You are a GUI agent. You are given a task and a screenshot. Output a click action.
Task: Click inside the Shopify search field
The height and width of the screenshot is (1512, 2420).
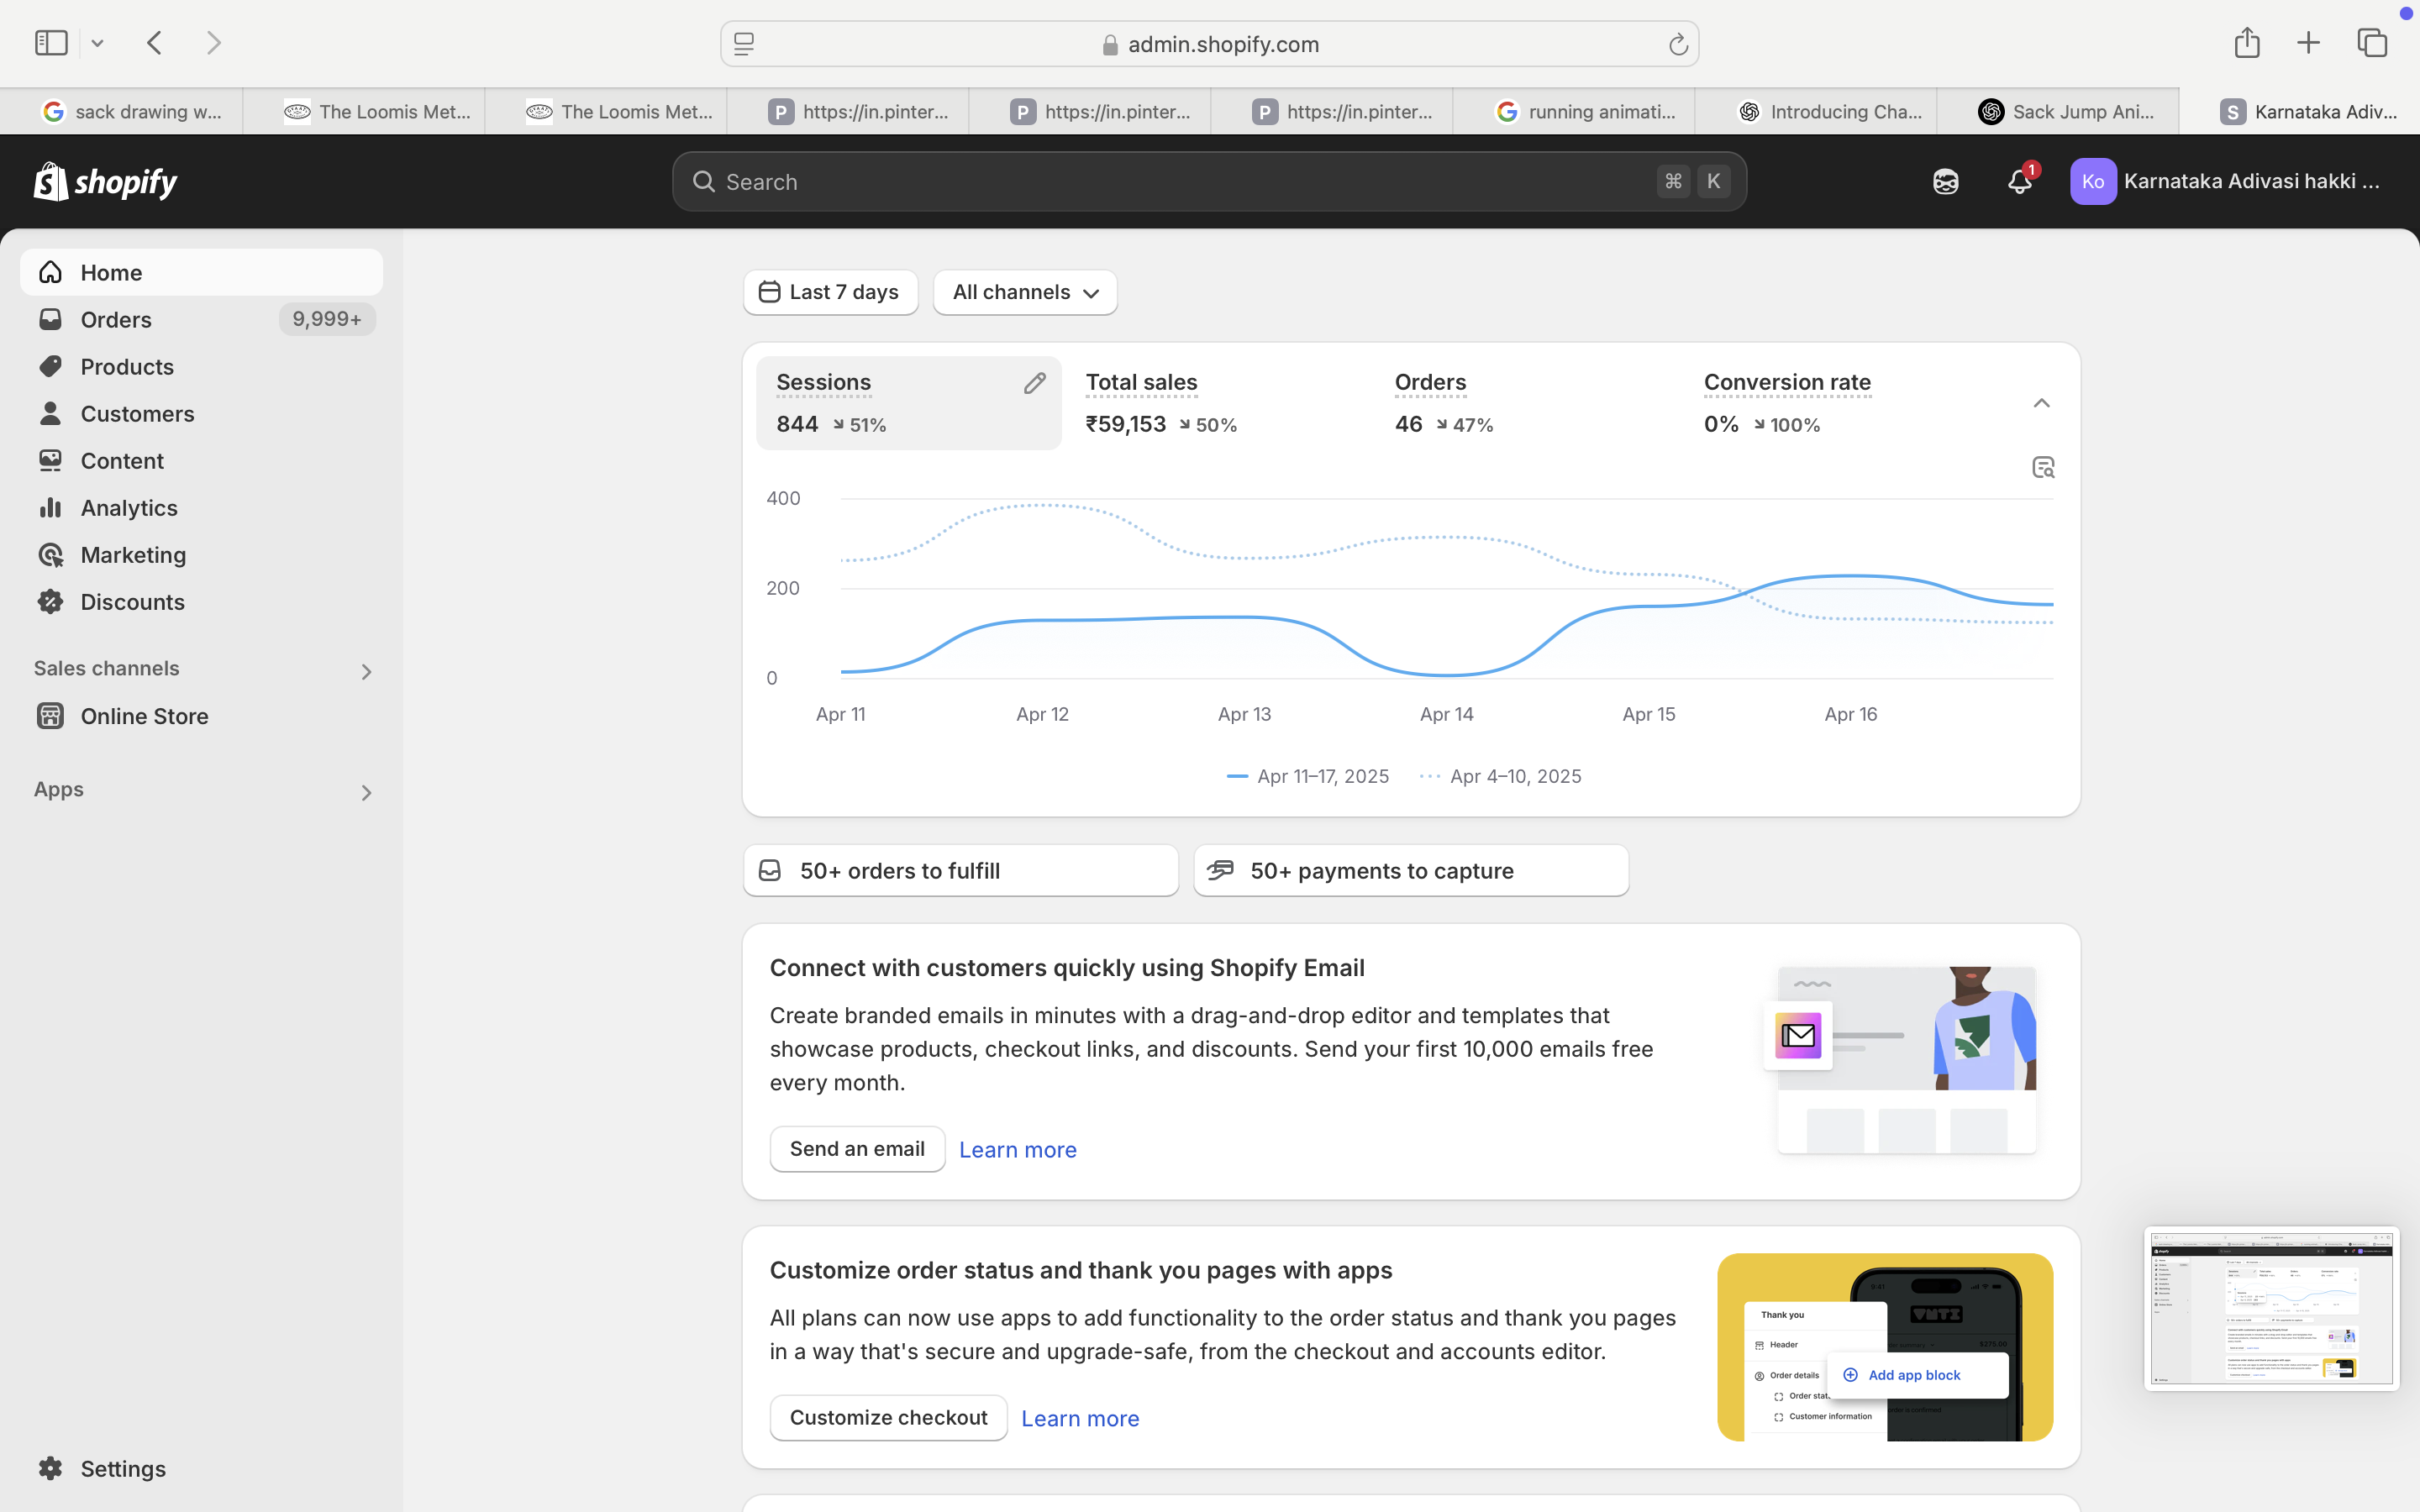1100,181
